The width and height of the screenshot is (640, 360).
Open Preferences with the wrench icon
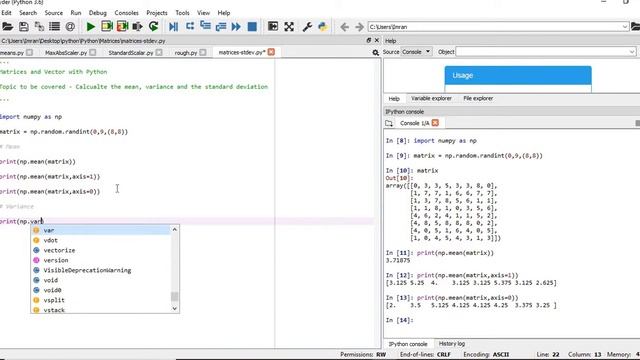coord(307,27)
